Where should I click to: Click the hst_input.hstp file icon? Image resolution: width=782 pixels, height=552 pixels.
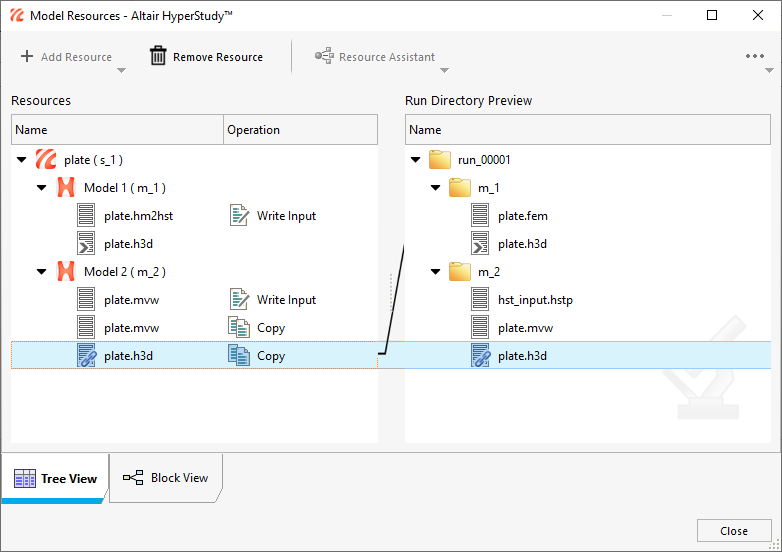click(x=480, y=300)
